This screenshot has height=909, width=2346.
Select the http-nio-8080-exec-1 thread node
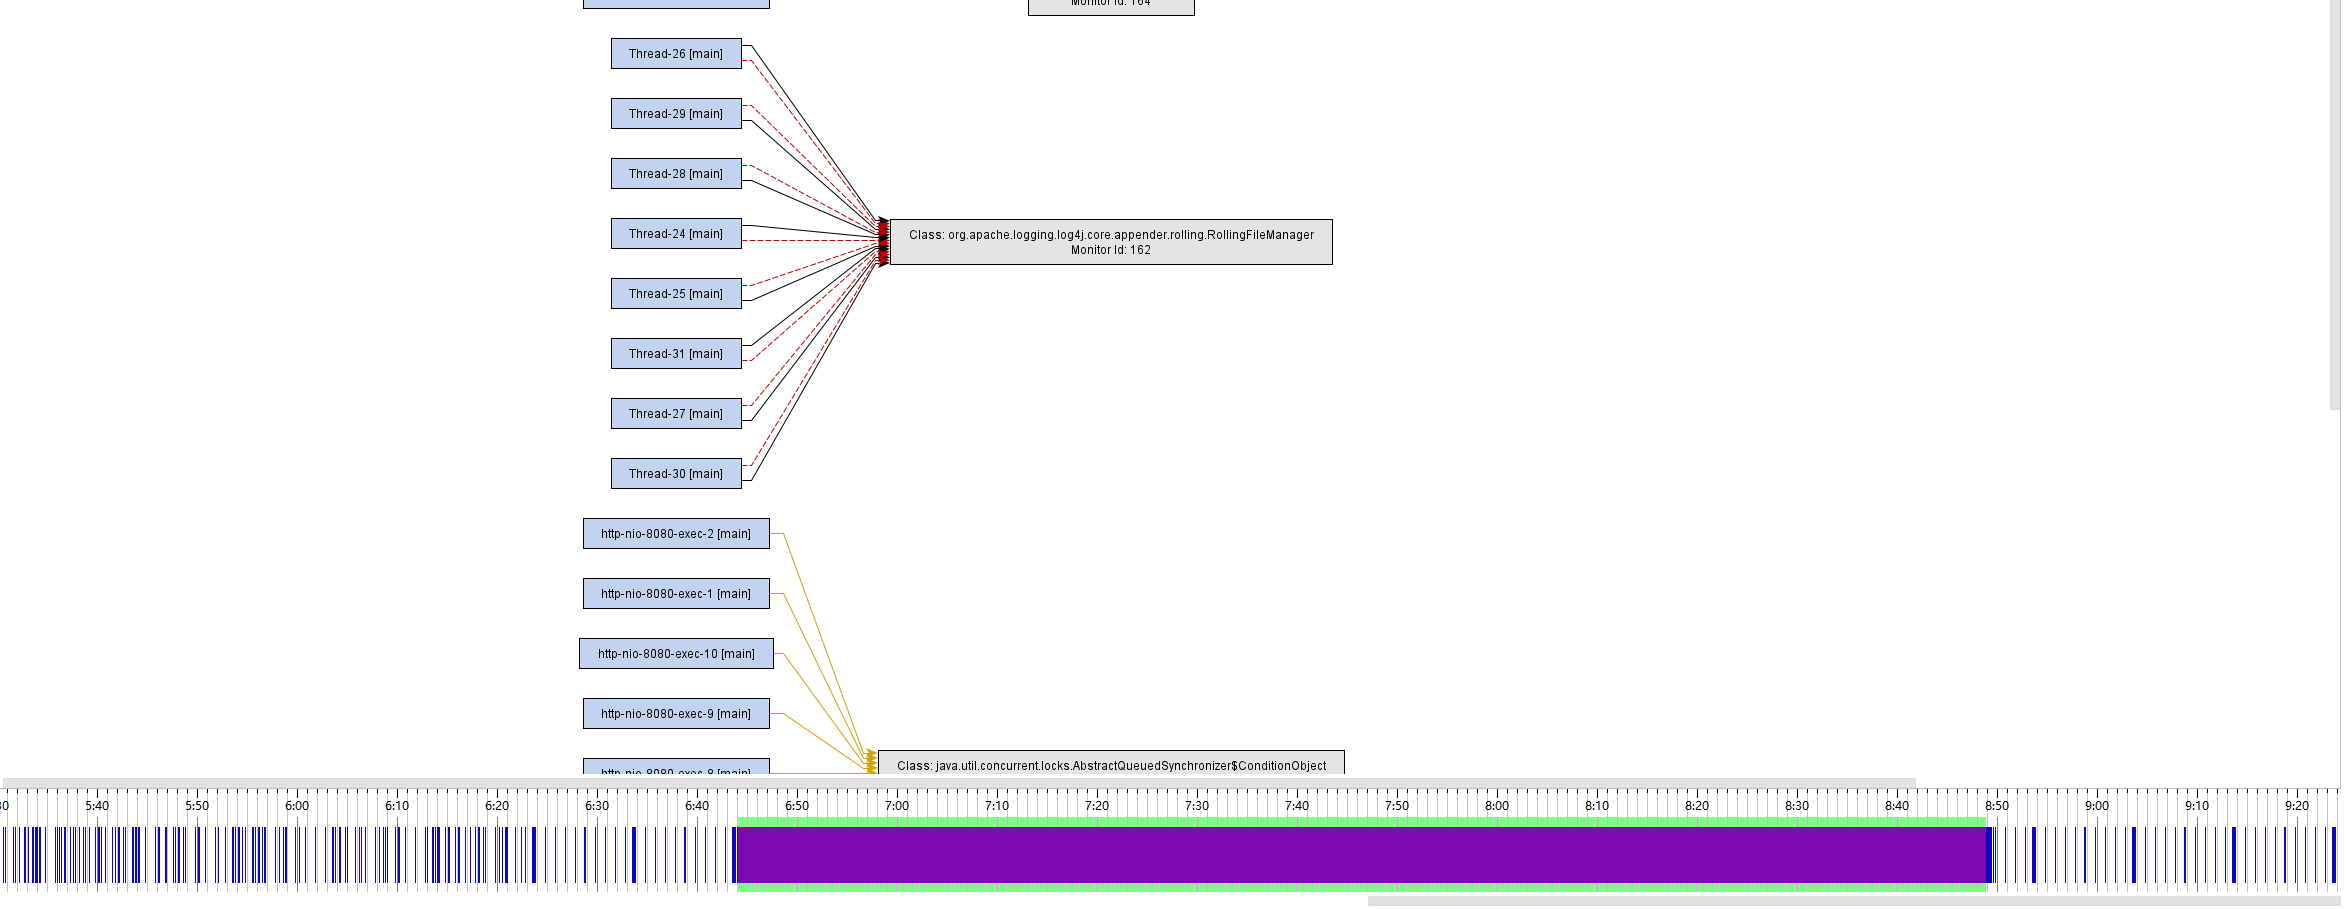coord(675,593)
